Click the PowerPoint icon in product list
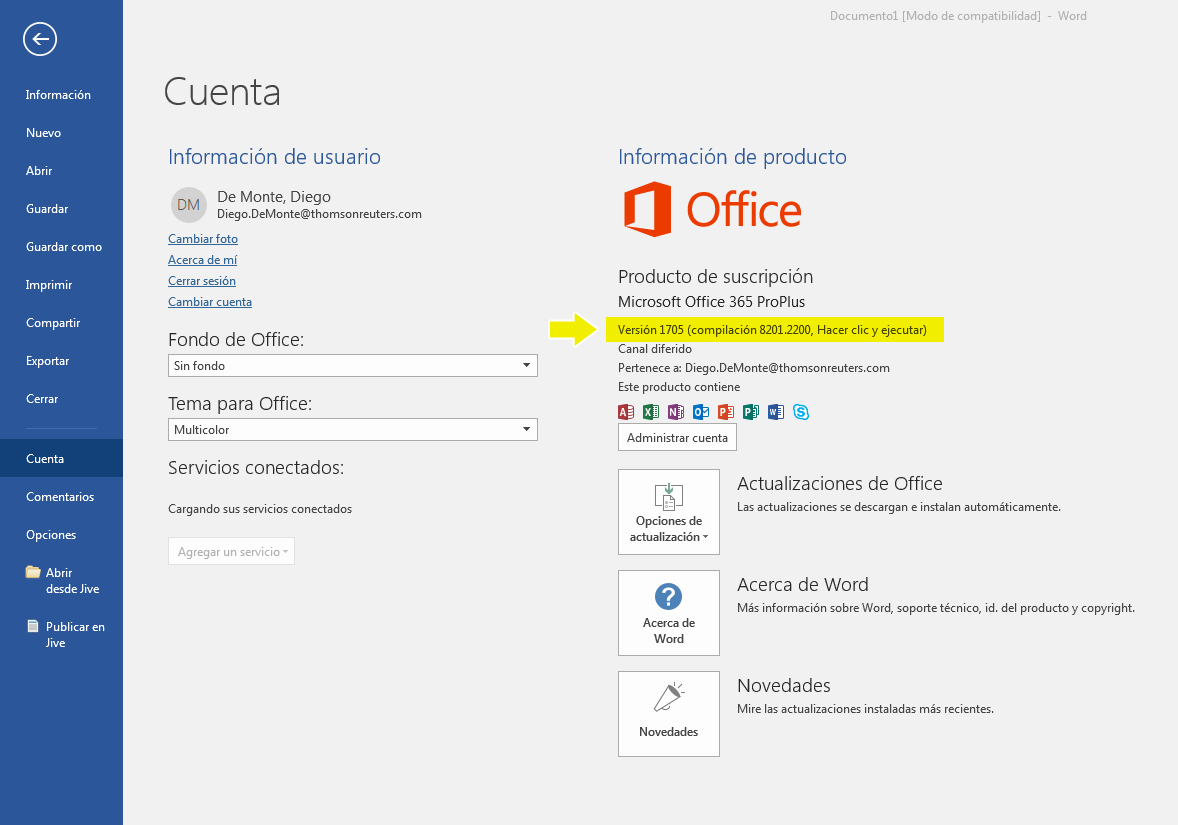The height and width of the screenshot is (825, 1178). 726,411
